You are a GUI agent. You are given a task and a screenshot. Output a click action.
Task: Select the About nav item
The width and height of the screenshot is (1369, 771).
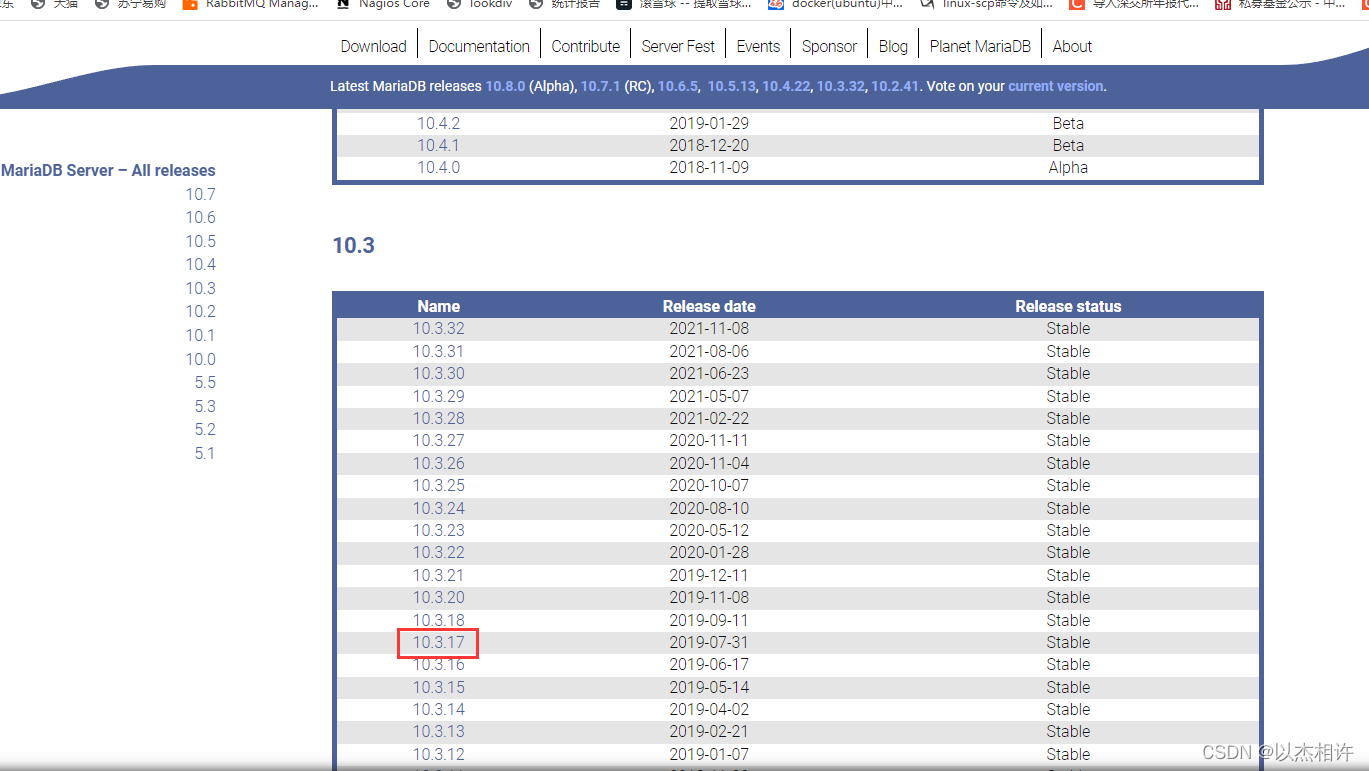click(1072, 46)
